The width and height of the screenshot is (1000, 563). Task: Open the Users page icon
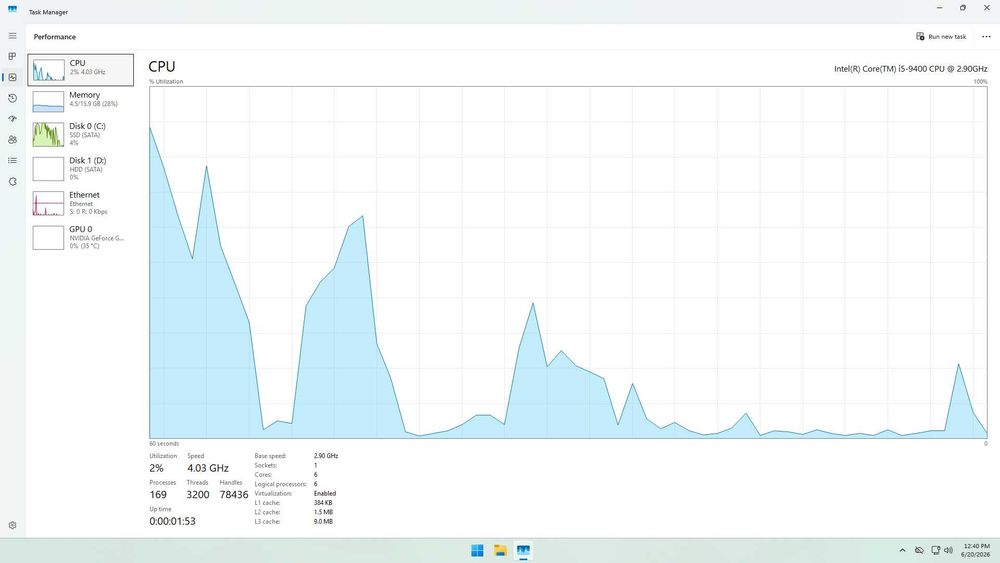tap(12, 140)
